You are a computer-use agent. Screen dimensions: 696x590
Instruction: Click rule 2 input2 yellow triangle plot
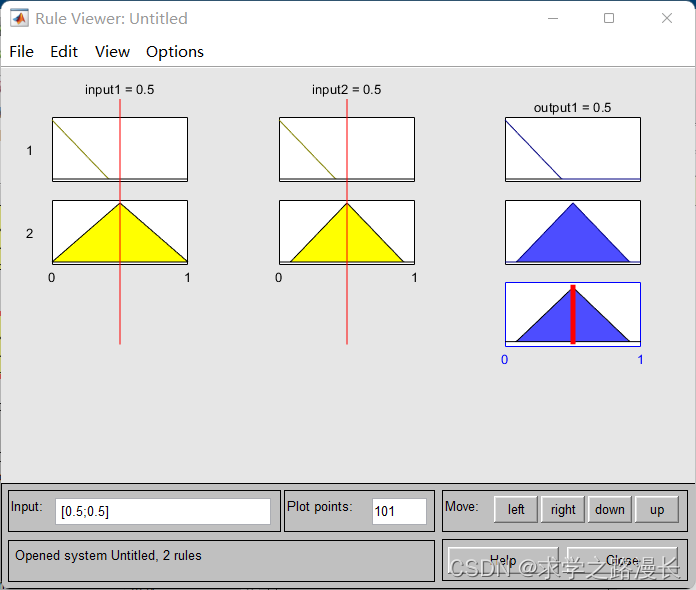(347, 232)
